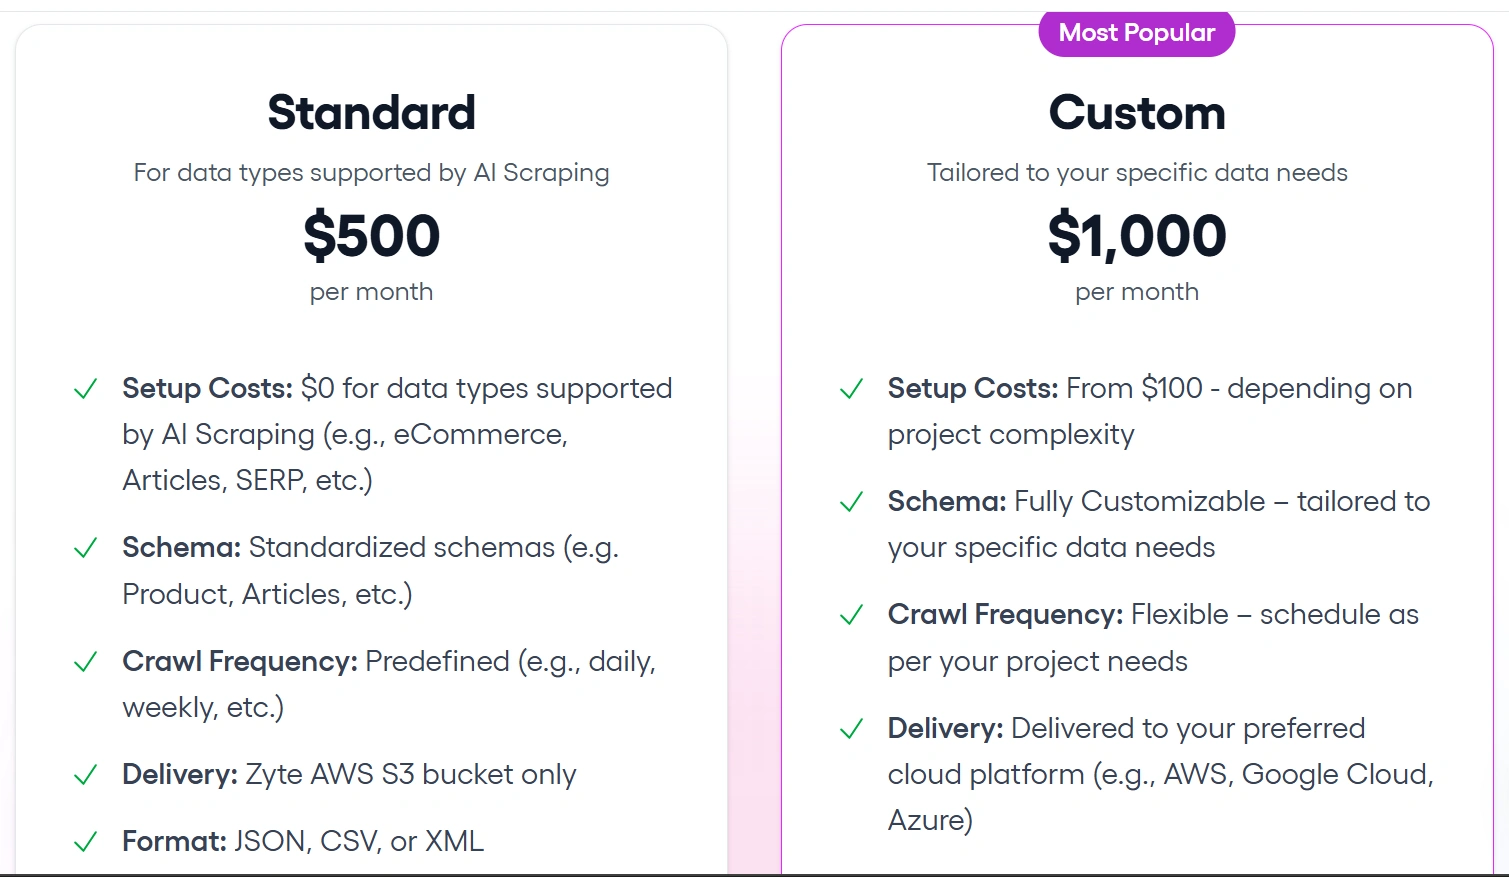Click "per month" under the $1,000 price
1509x877 pixels.
pyautogui.click(x=1137, y=292)
